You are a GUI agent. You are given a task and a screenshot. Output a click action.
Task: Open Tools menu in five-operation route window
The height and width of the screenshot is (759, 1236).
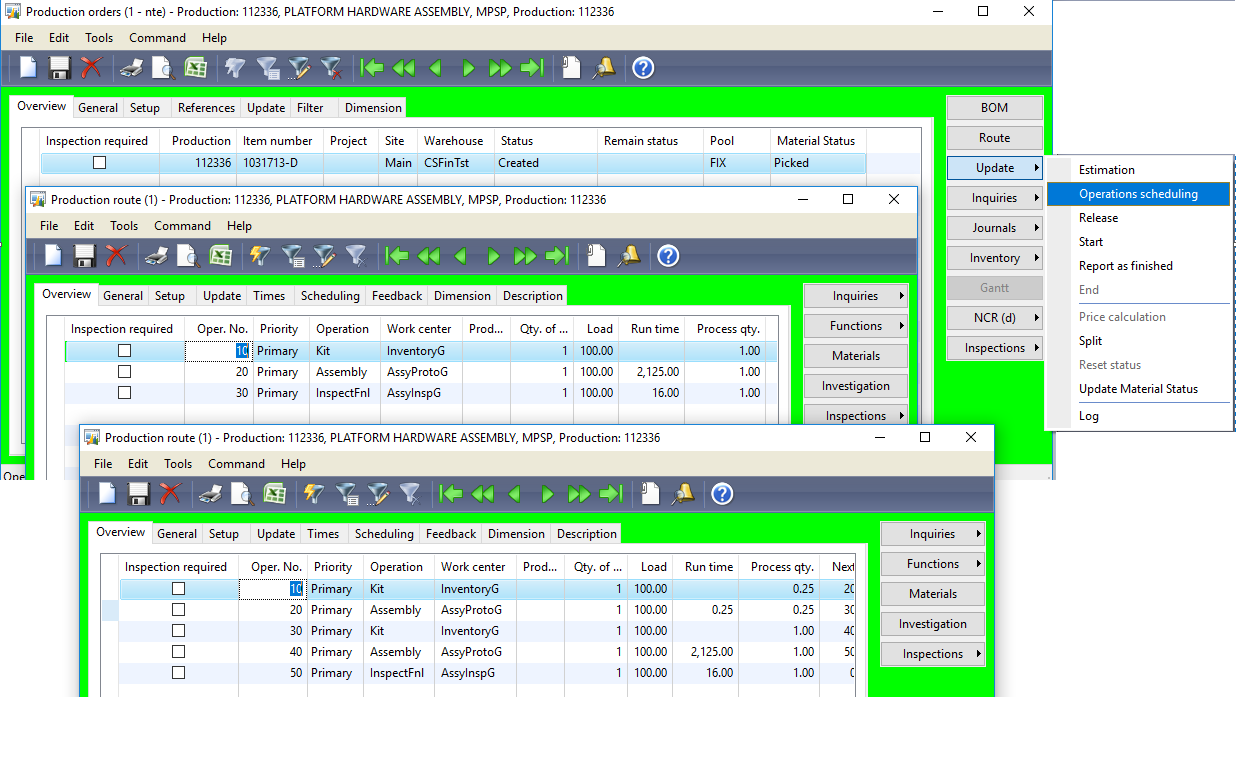click(178, 464)
